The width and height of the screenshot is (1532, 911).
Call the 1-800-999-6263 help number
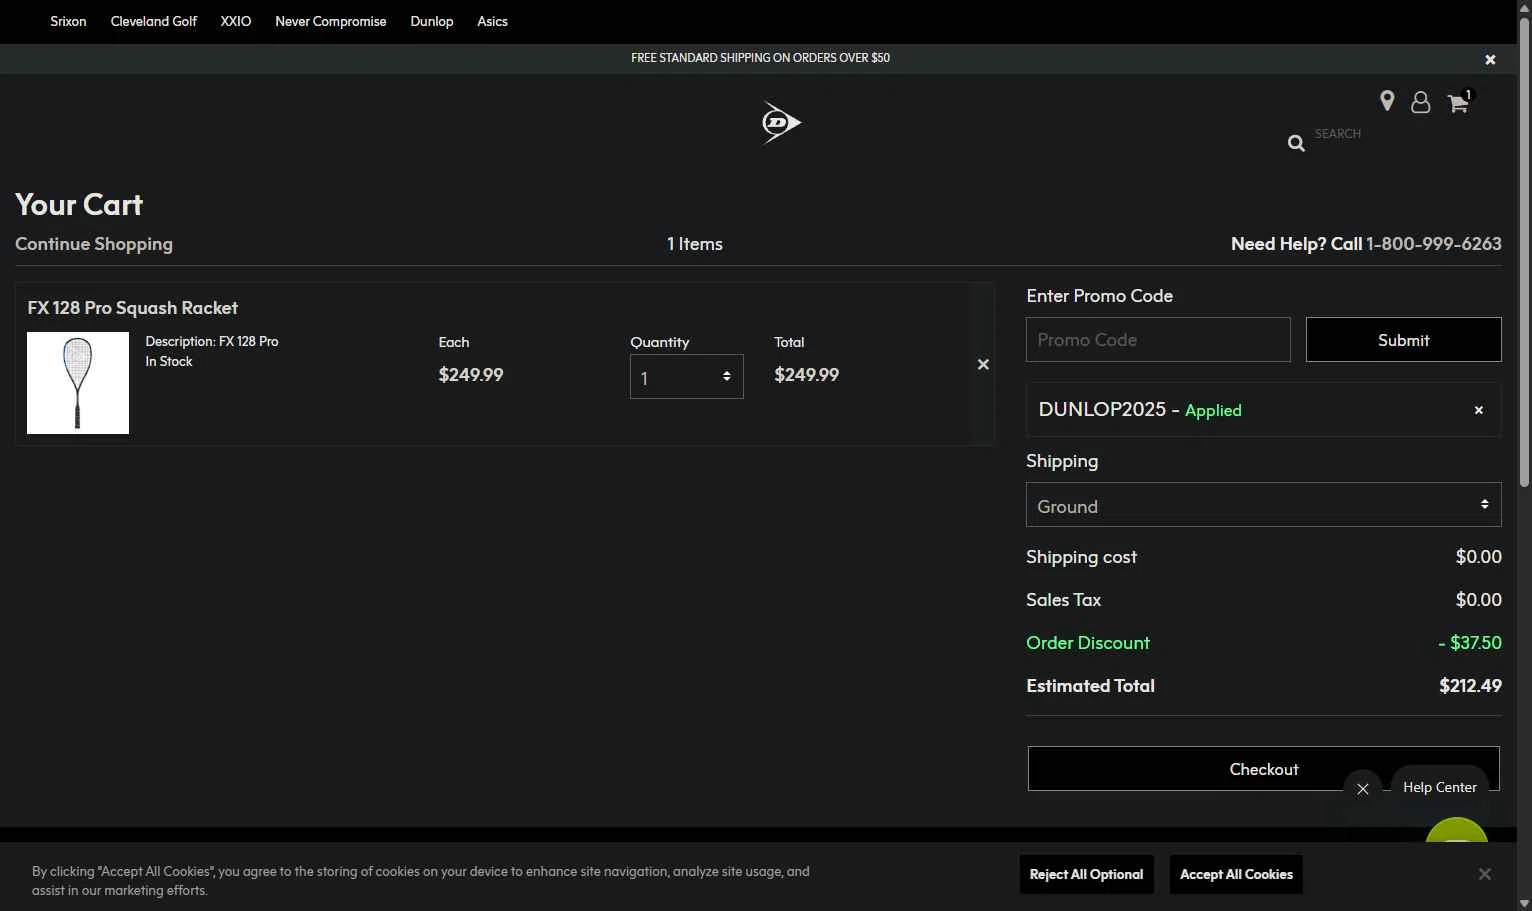1434,244
